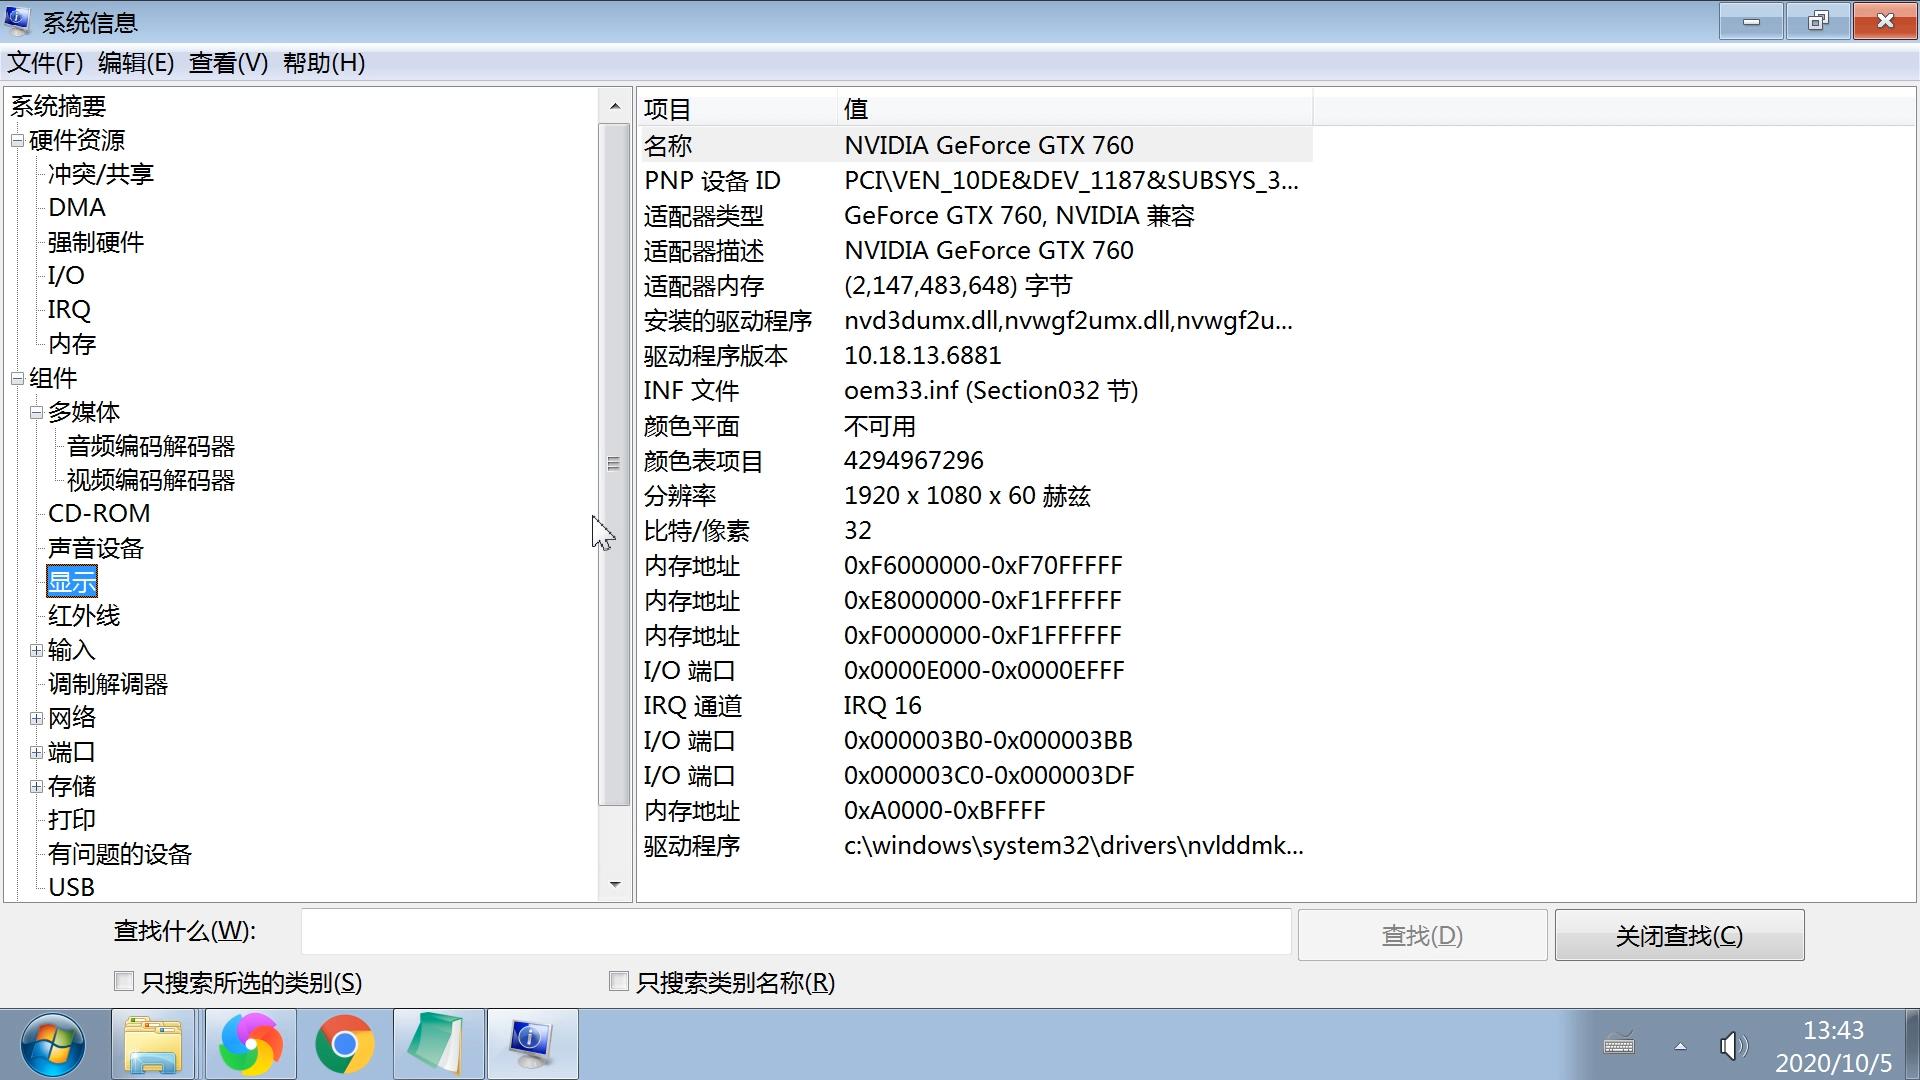The height and width of the screenshot is (1080, 1920).
Task: Expand the 存储 tree node
Action: point(37,786)
